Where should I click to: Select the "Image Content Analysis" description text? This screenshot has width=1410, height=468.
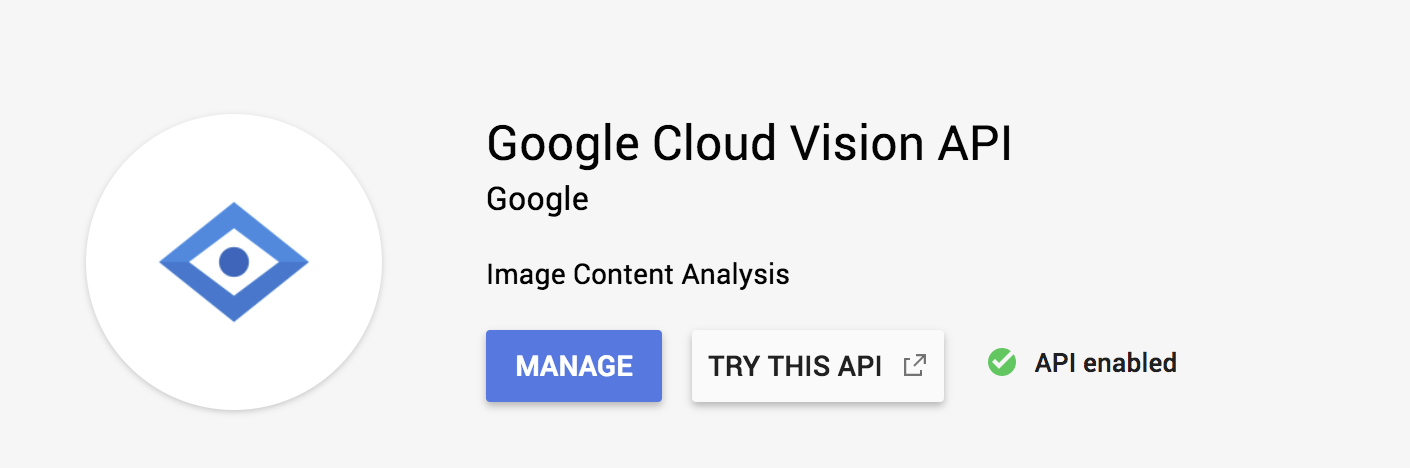637,274
